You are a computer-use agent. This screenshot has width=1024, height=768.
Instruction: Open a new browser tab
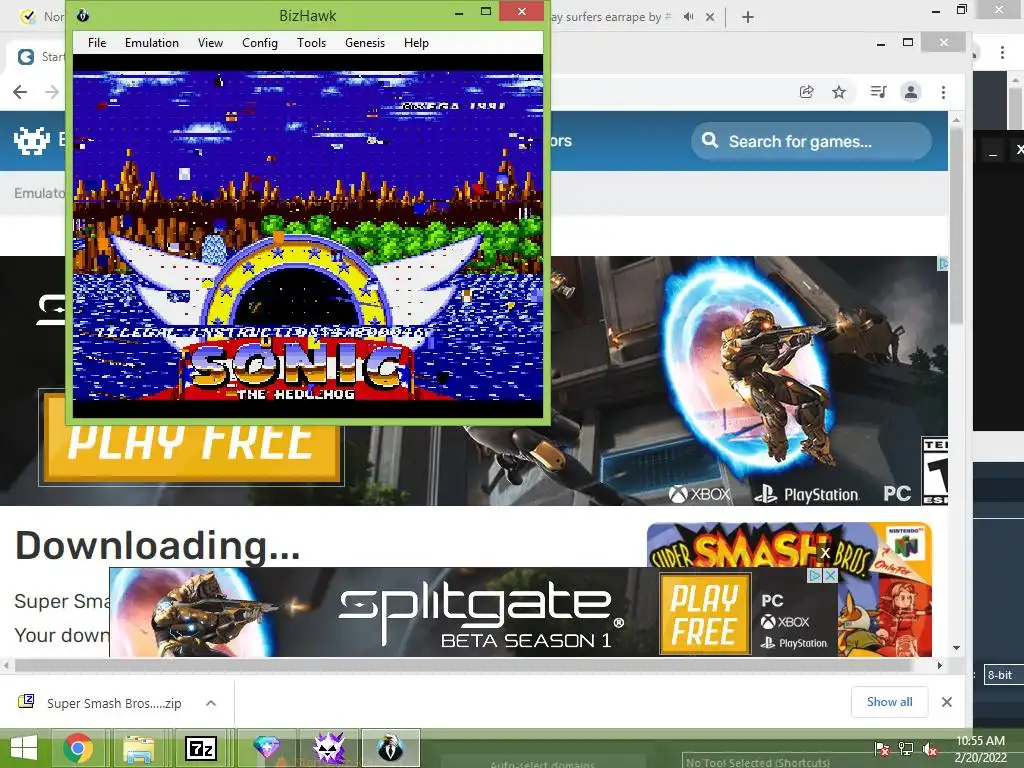pyautogui.click(x=748, y=17)
